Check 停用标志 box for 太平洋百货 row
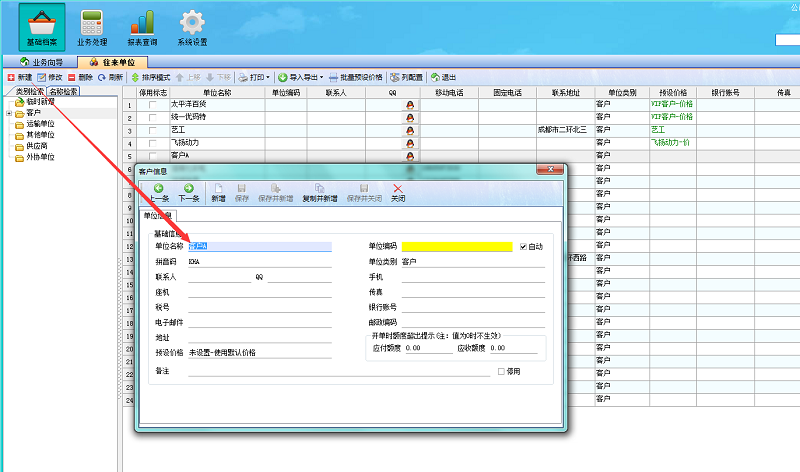 click(152, 104)
